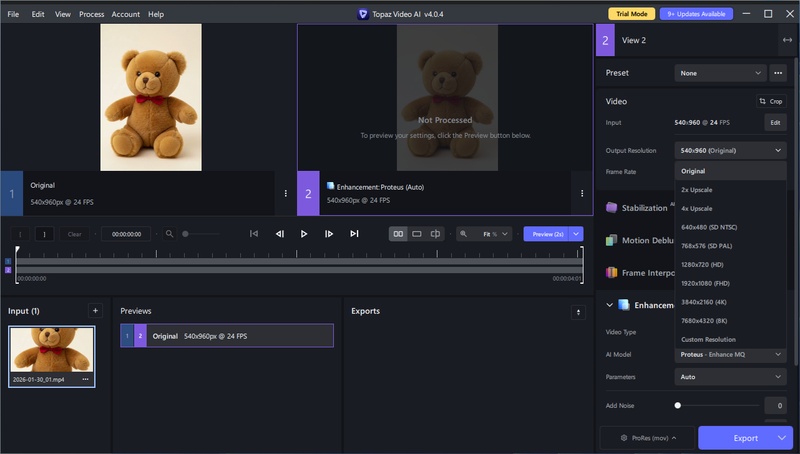Open the Process menu
This screenshot has width=800, height=454.
pyautogui.click(x=91, y=14)
